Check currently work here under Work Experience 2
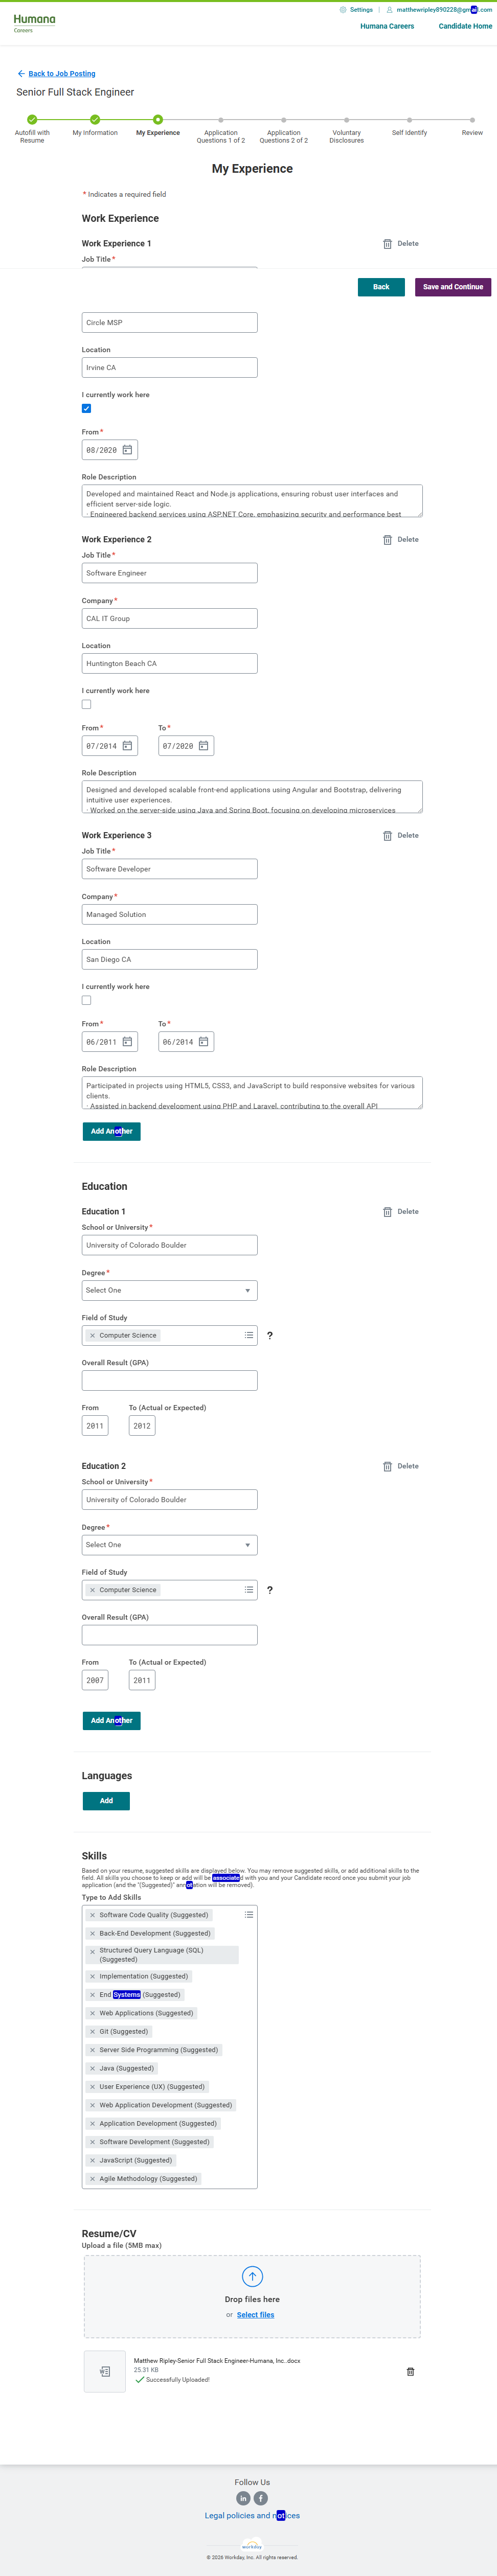The height and width of the screenshot is (2576, 497). point(86,704)
